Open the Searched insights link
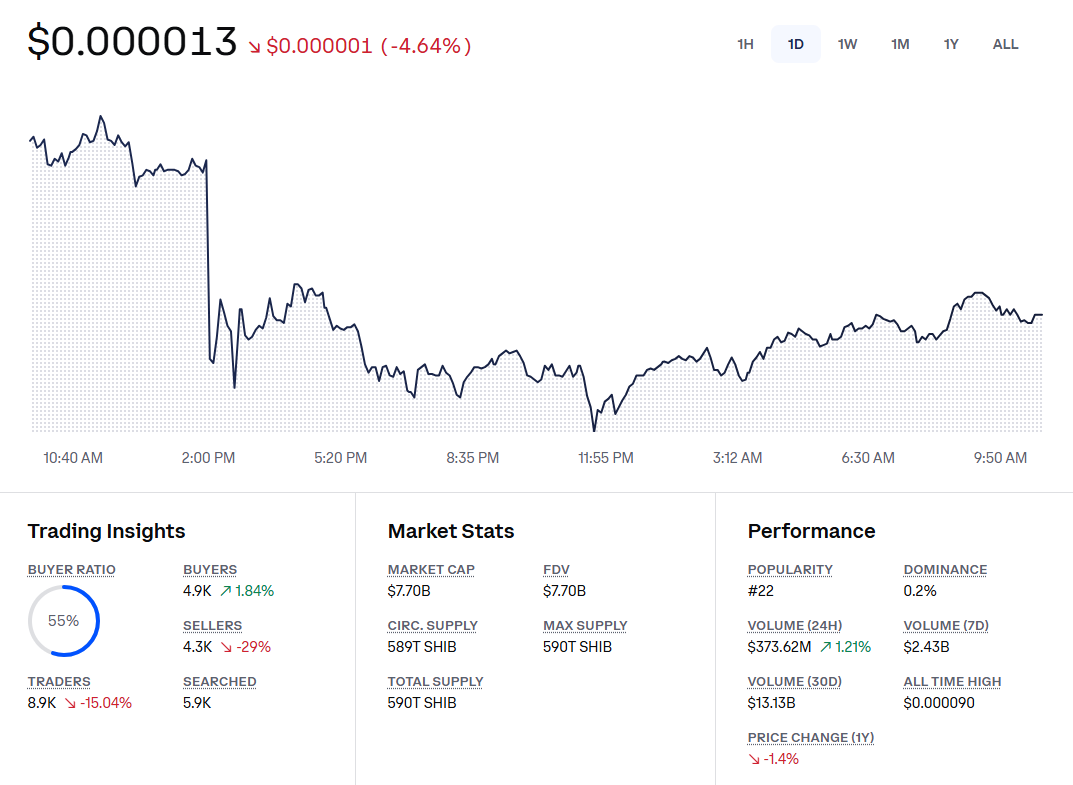The height and width of the screenshot is (785, 1073). click(x=219, y=681)
